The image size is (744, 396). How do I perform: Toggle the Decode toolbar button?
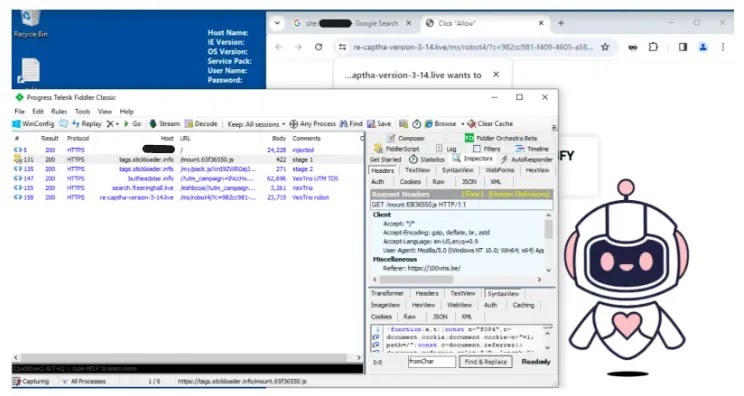[x=201, y=124]
